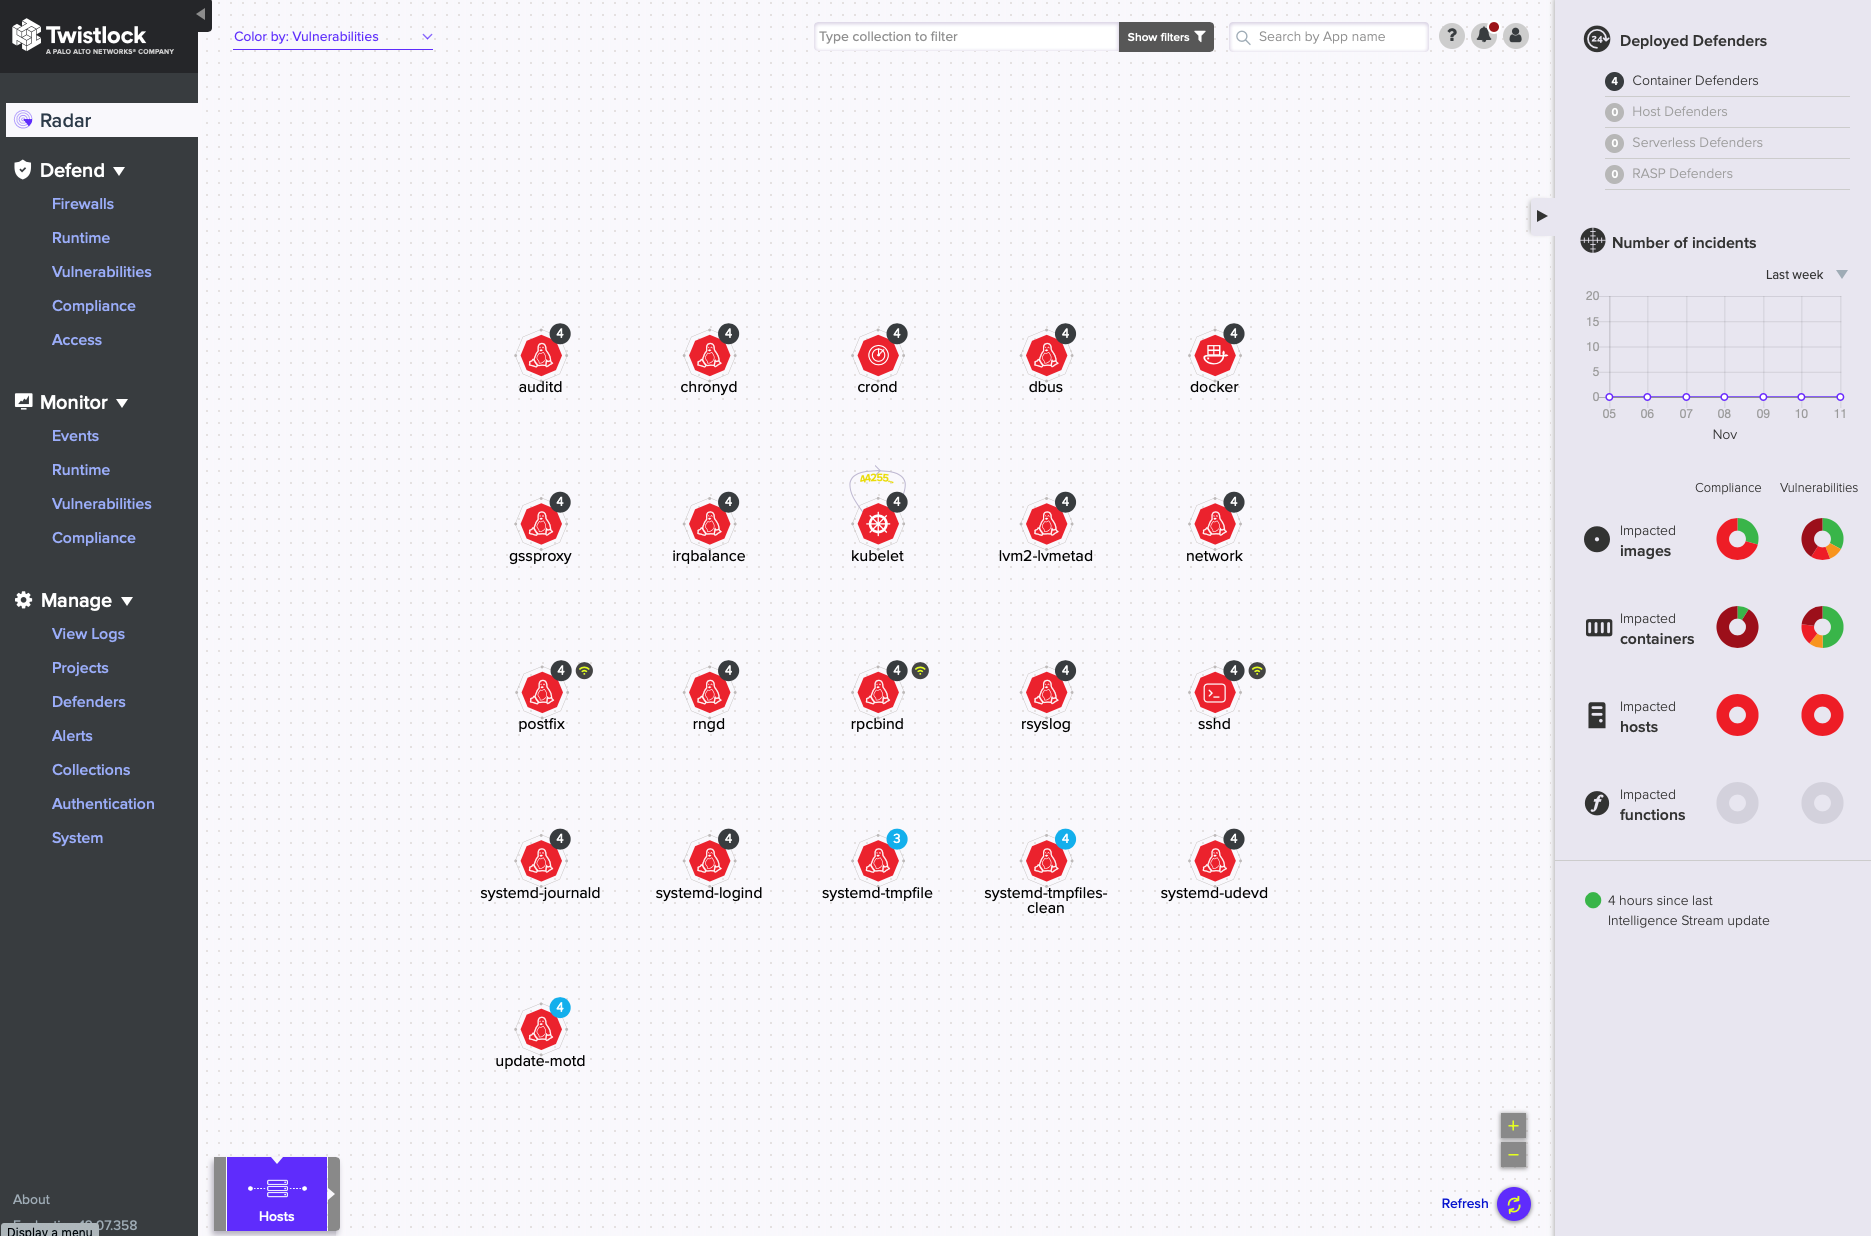The height and width of the screenshot is (1236, 1871).
Task: Click the Refresh link
Action: [1464, 1203]
